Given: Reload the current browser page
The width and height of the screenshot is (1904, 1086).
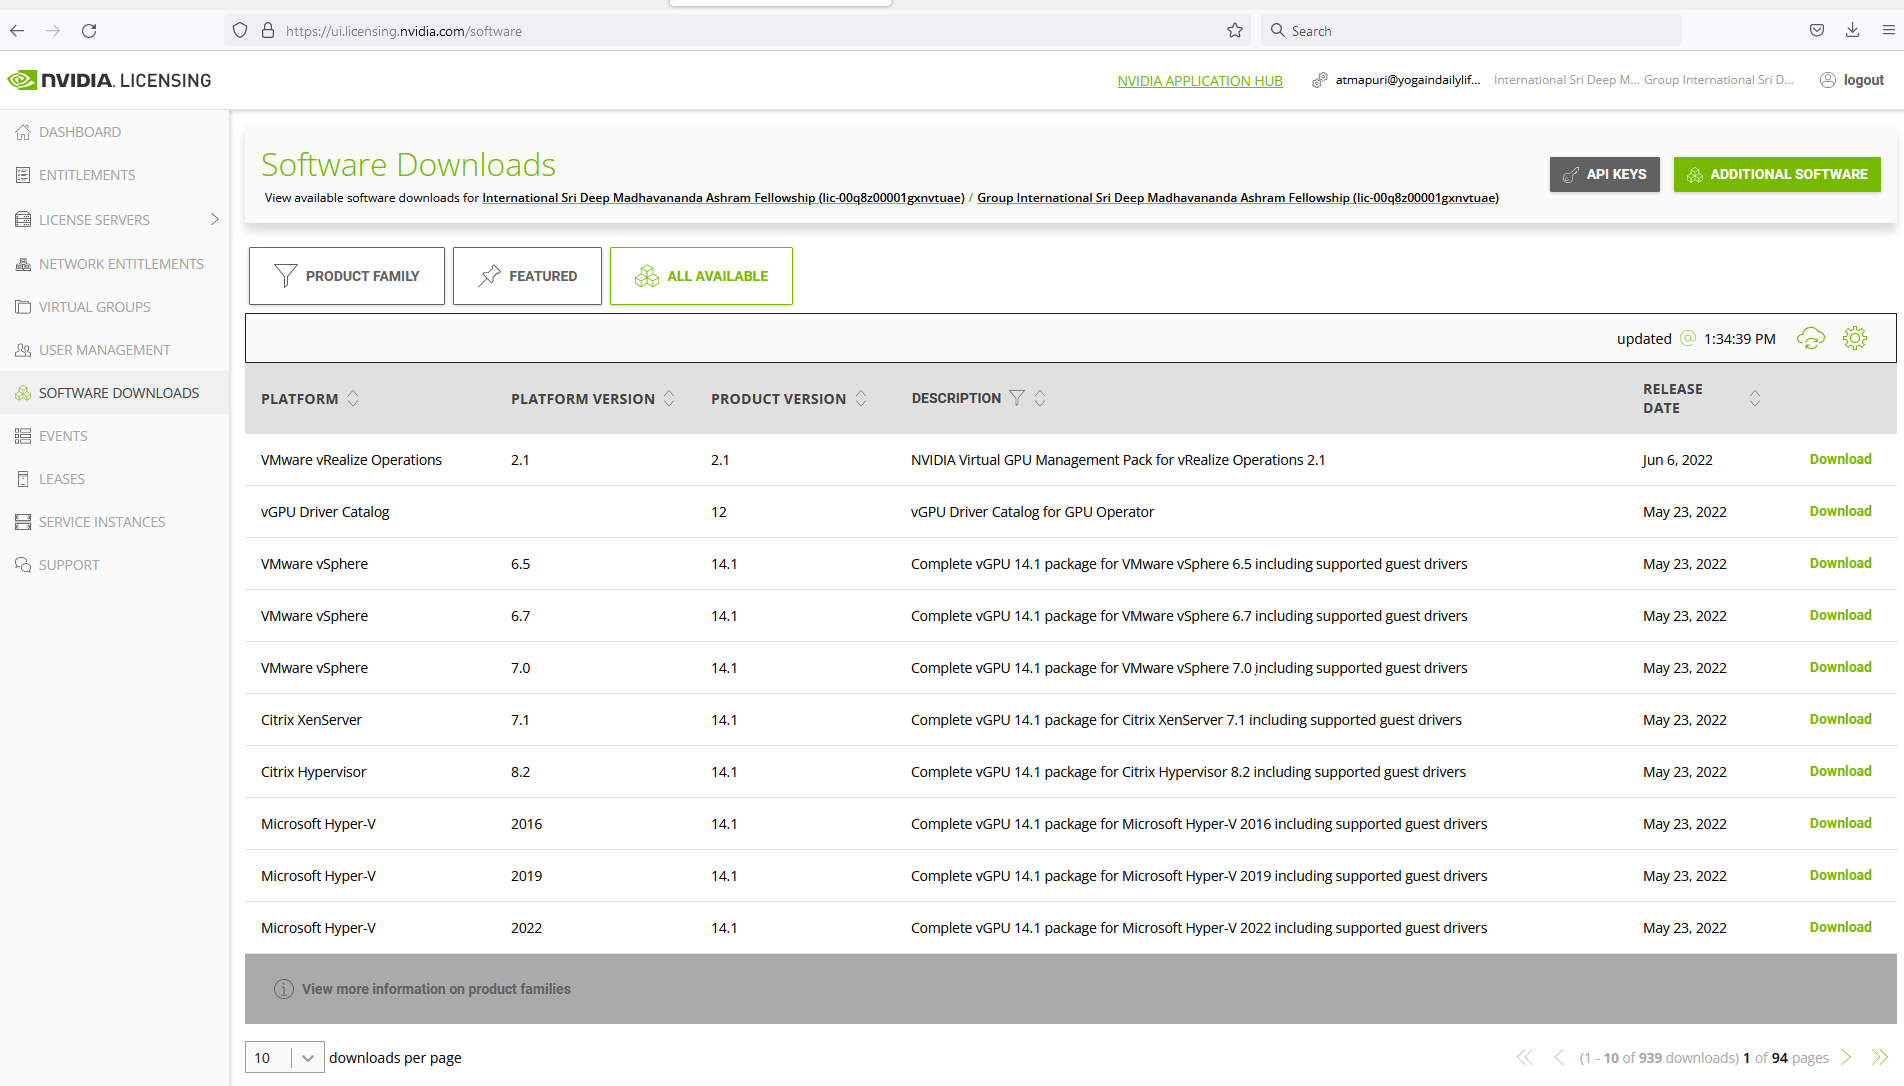Looking at the screenshot, I should [x=89, y=31].
